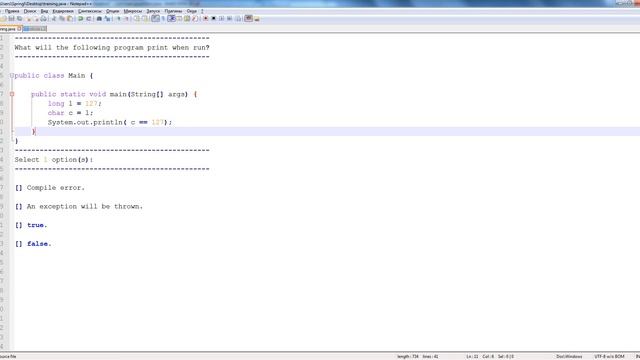Click the green Undo arrow icon

(80, 19)
